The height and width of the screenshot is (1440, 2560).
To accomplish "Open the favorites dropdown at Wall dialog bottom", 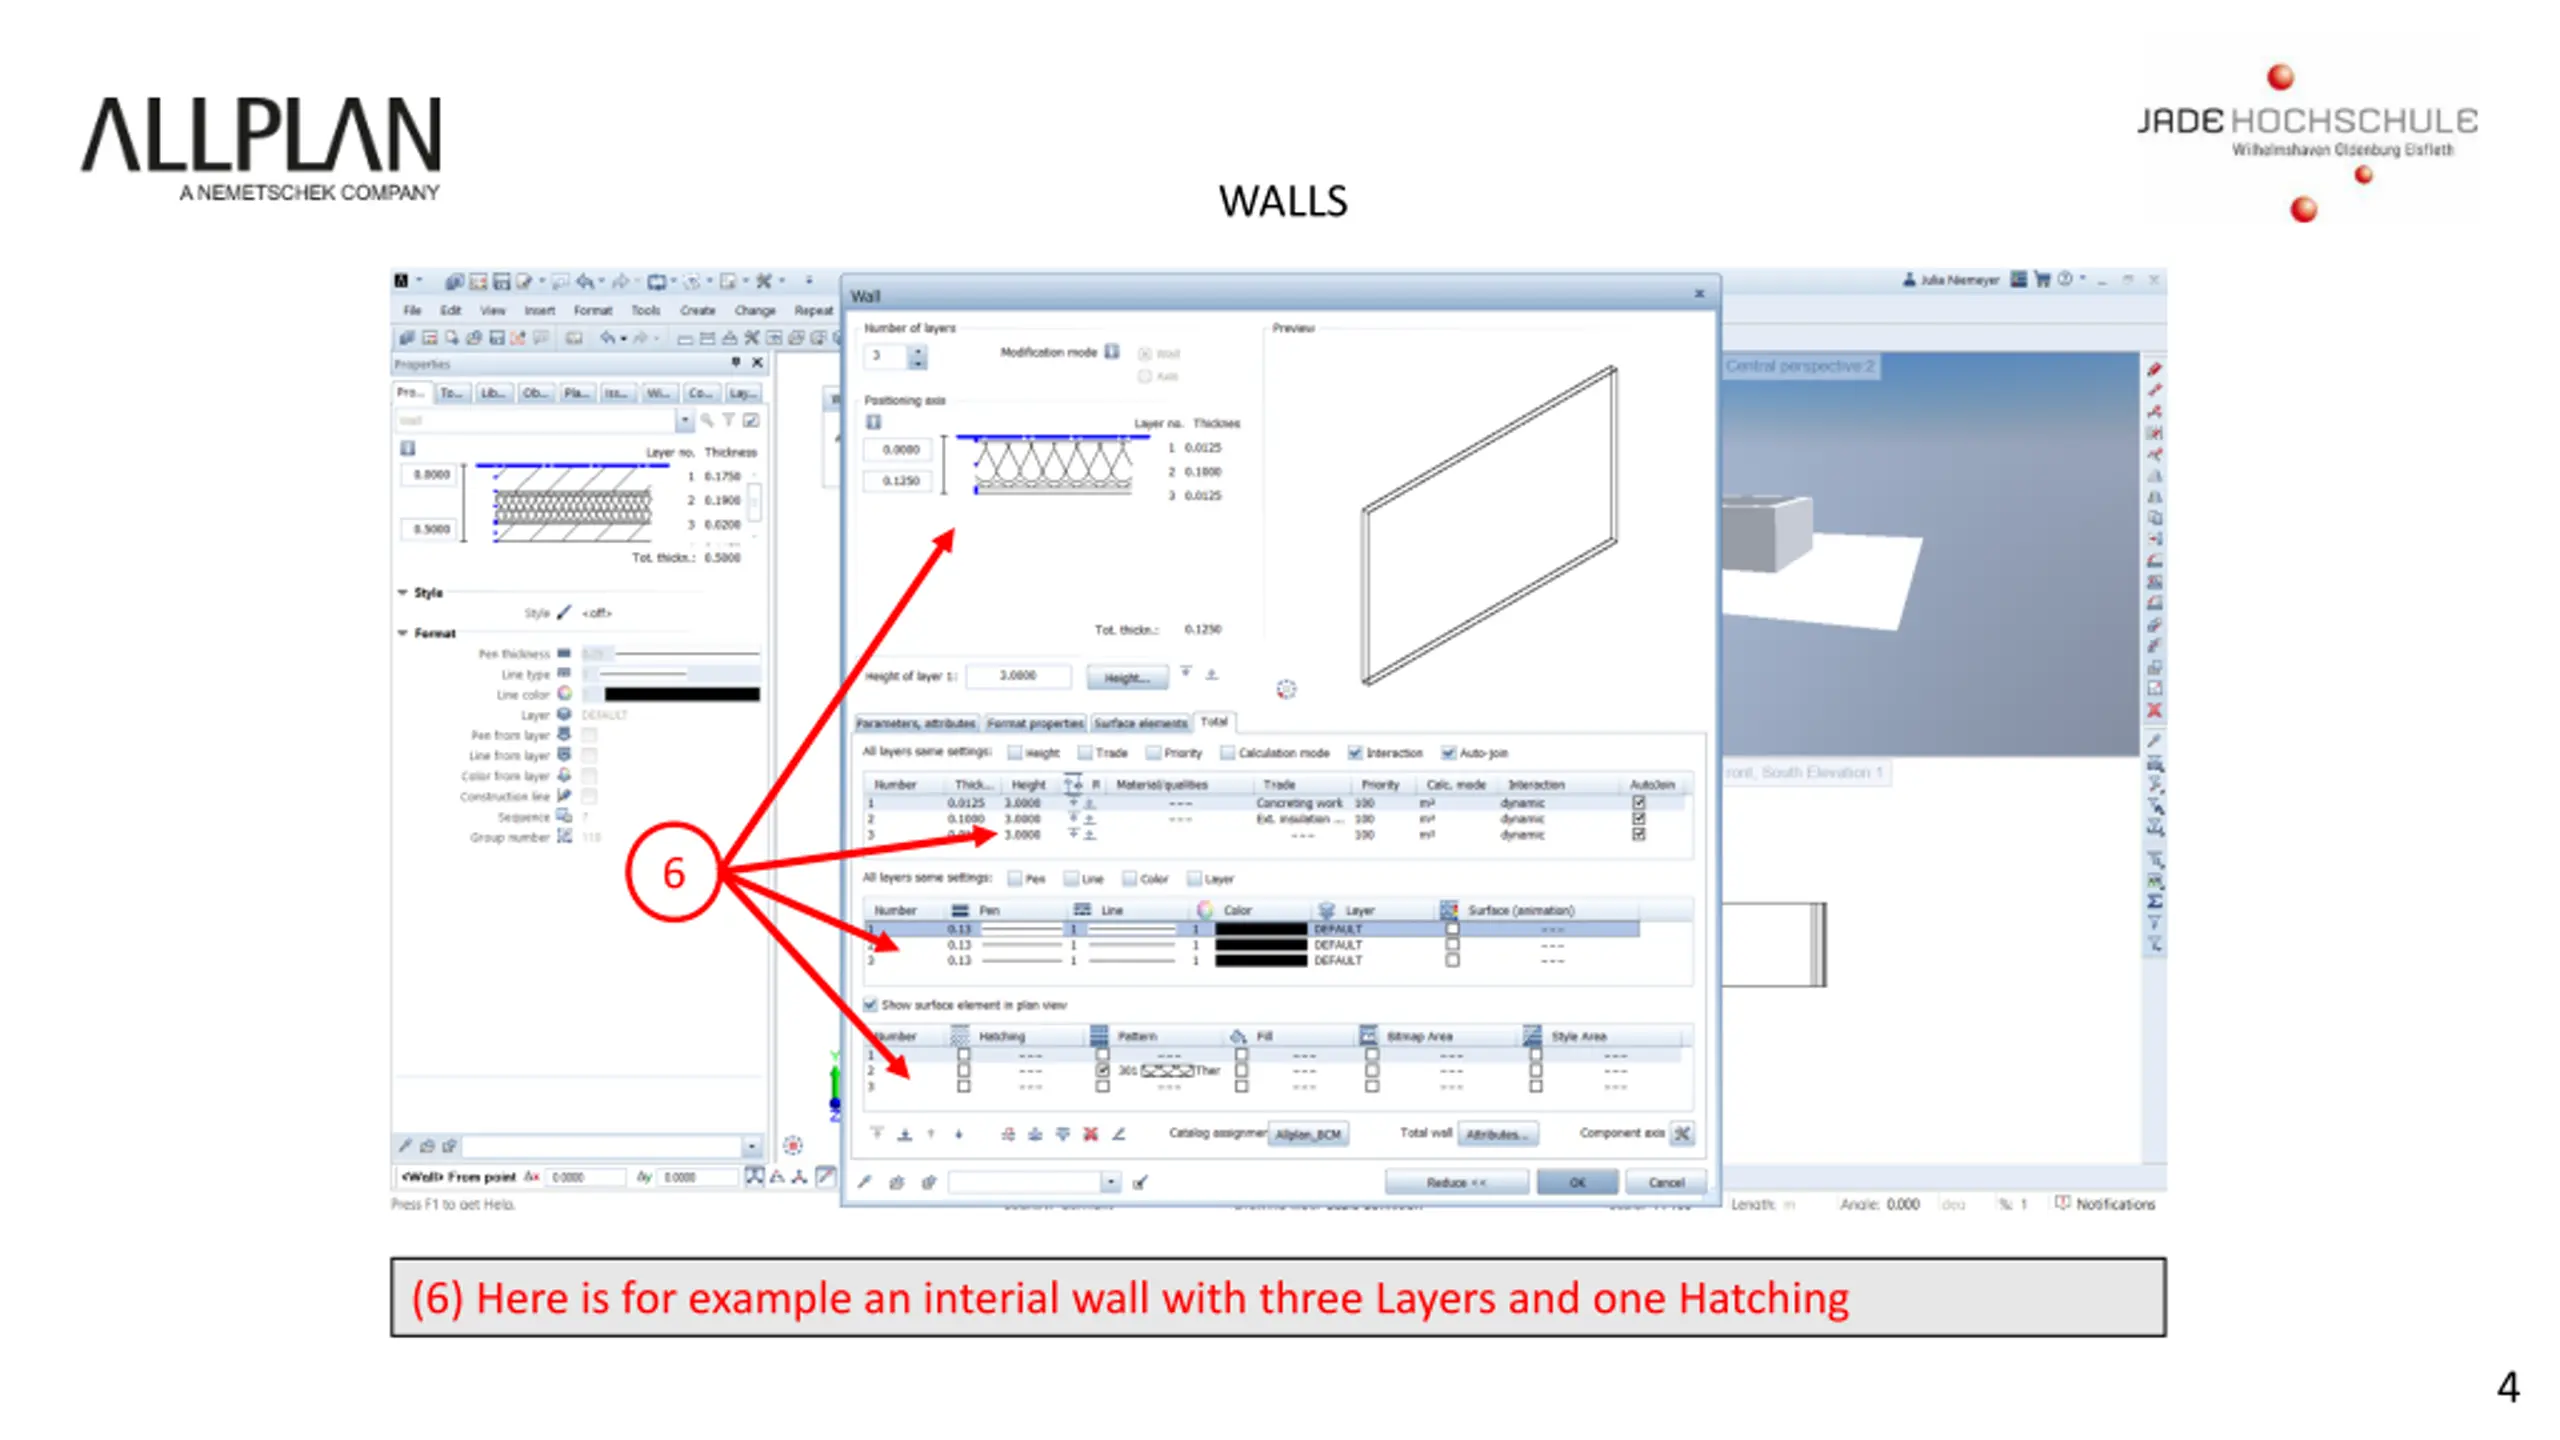I will (x=1110, y=1182).
